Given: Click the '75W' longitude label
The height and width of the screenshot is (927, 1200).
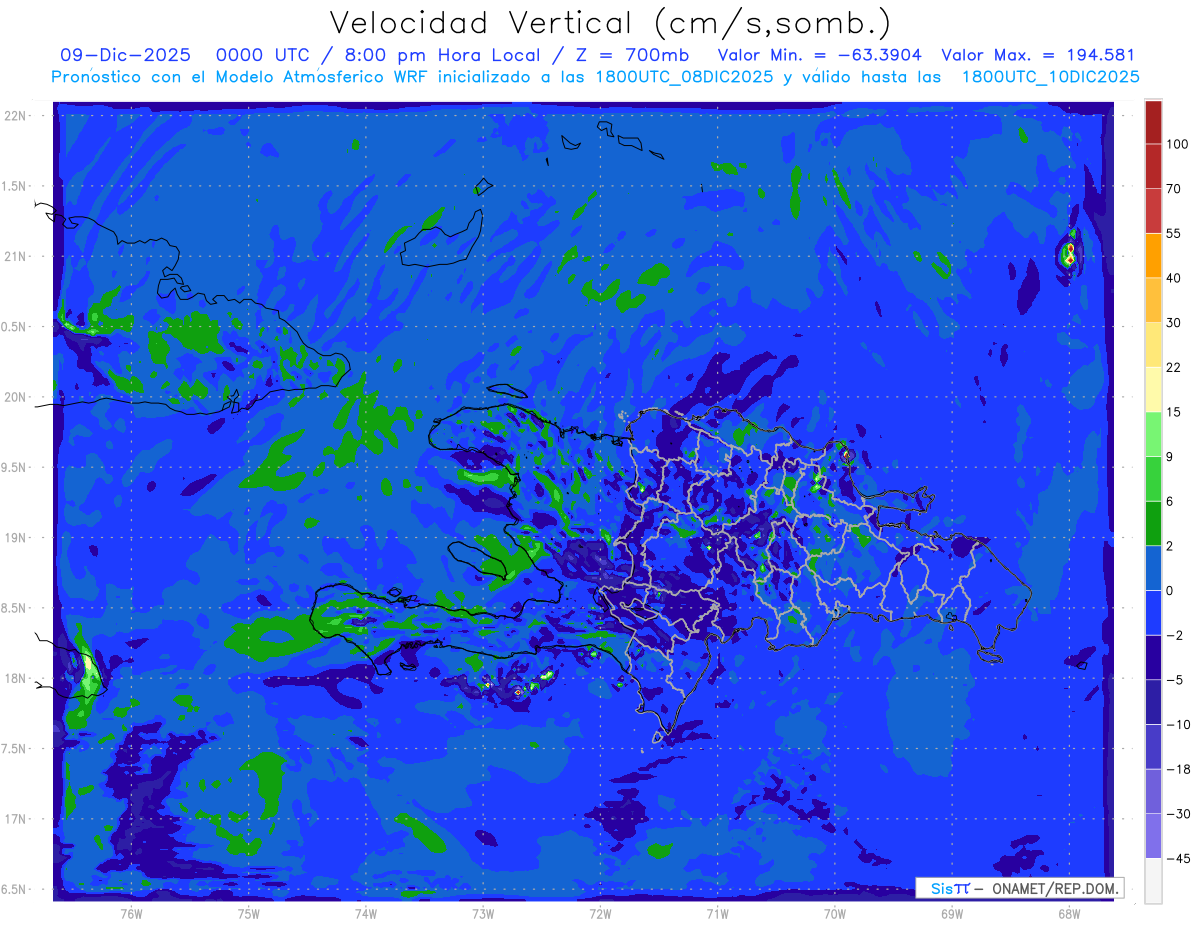Looking at the screenshot, I should (x=249, y=913).
